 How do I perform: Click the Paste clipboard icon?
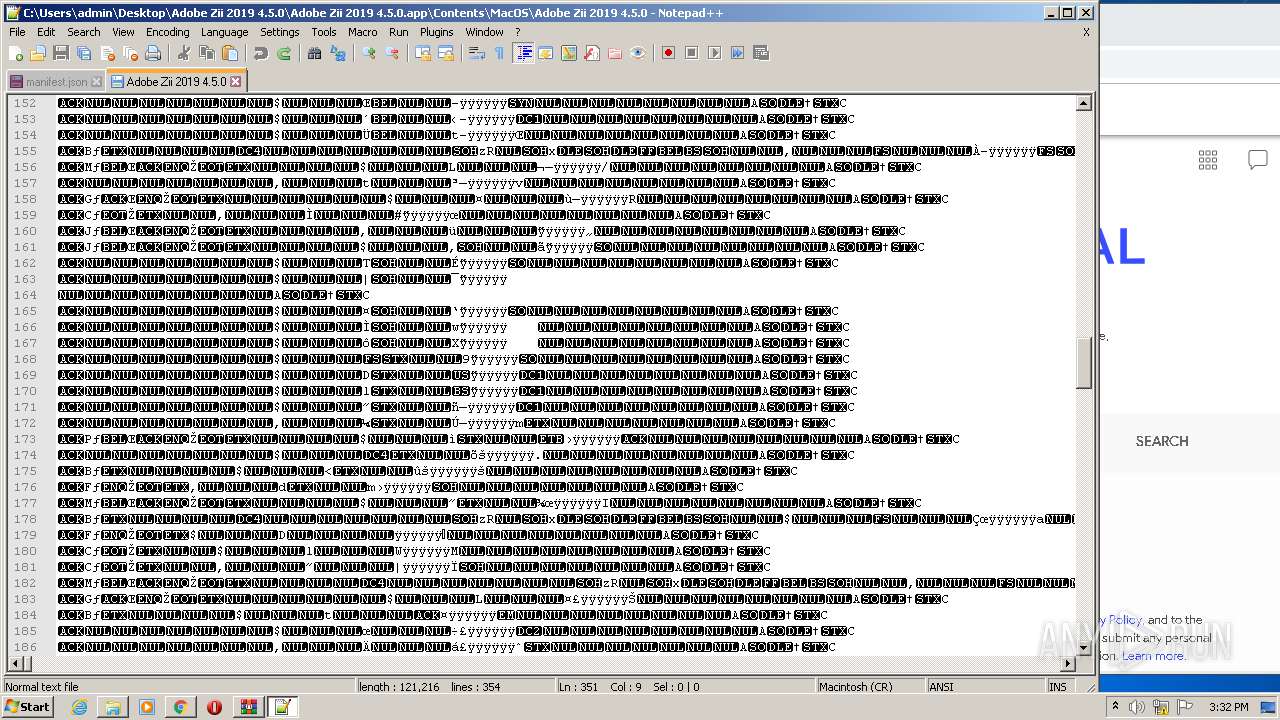pyautogui.click(x=230, y=53)
